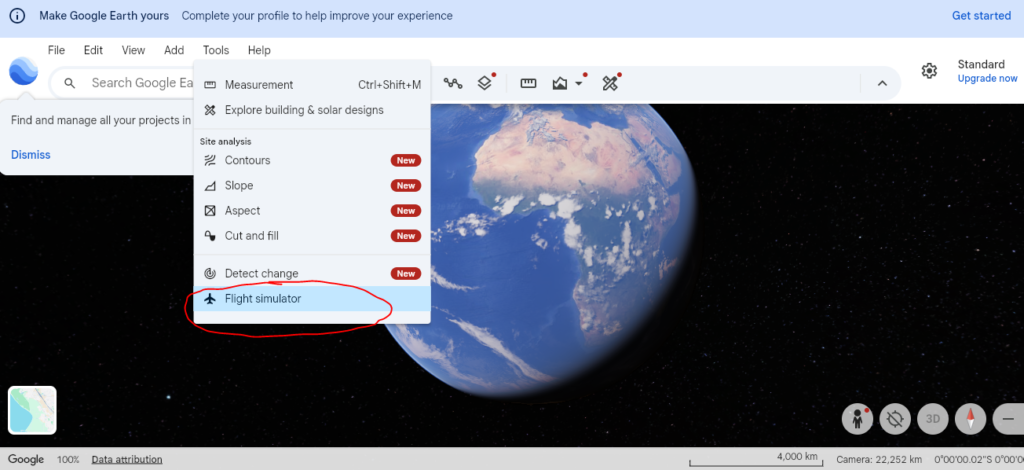Open the settings gear icon

pyautogui.click(x=929, y=70)
